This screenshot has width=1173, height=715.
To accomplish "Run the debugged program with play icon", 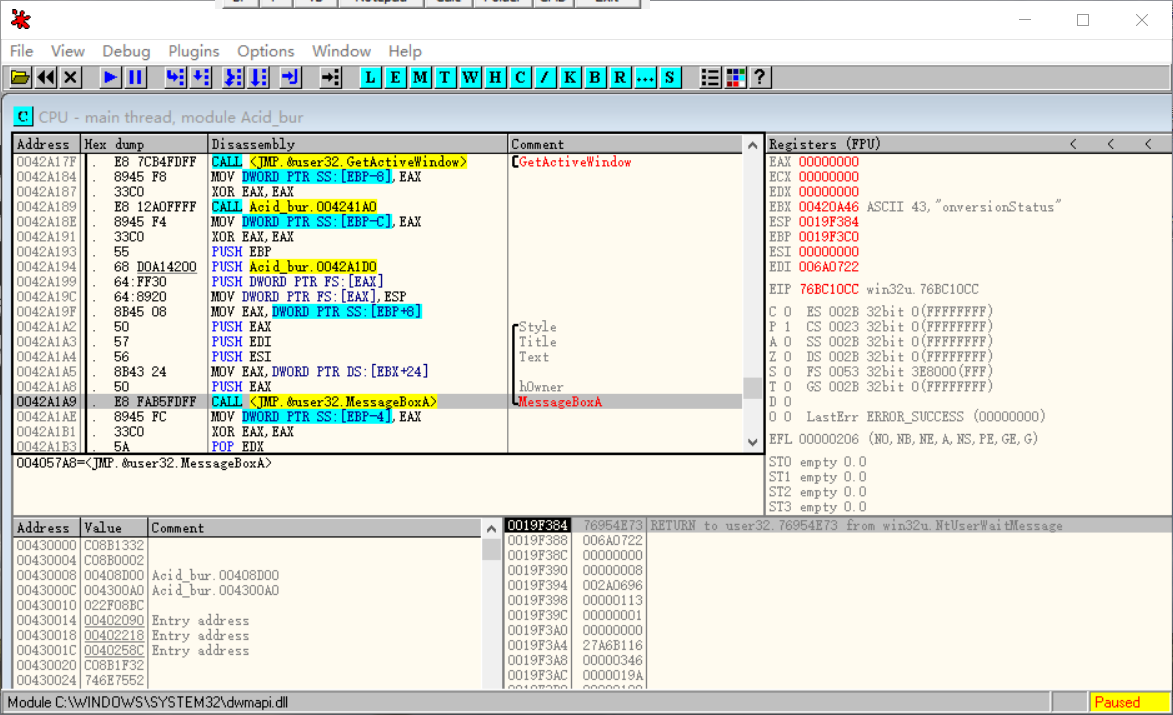I will (111, 77).
